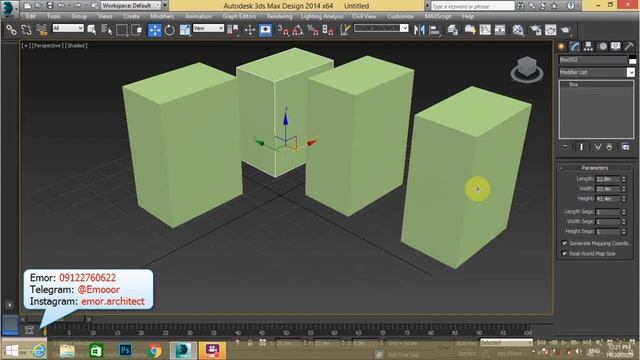This screenshot has height=360, width=640.
Task: Click the Length Segs value field
Action: pyautogui.click(x=607, y=212)
